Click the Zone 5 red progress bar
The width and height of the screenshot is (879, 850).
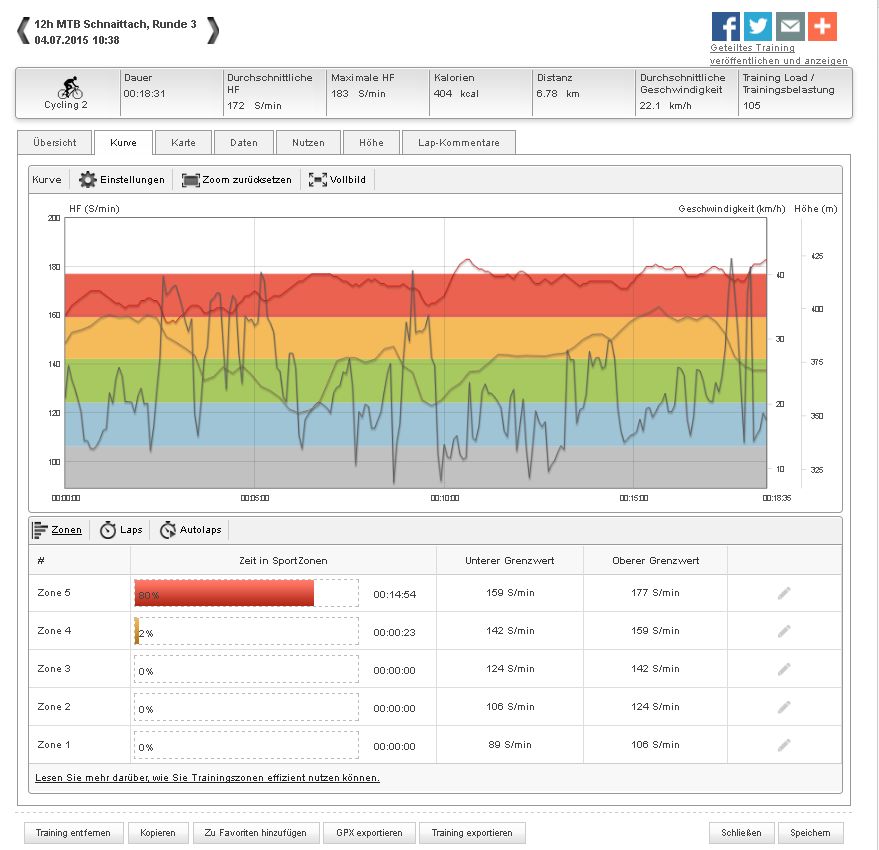point(224,594)
